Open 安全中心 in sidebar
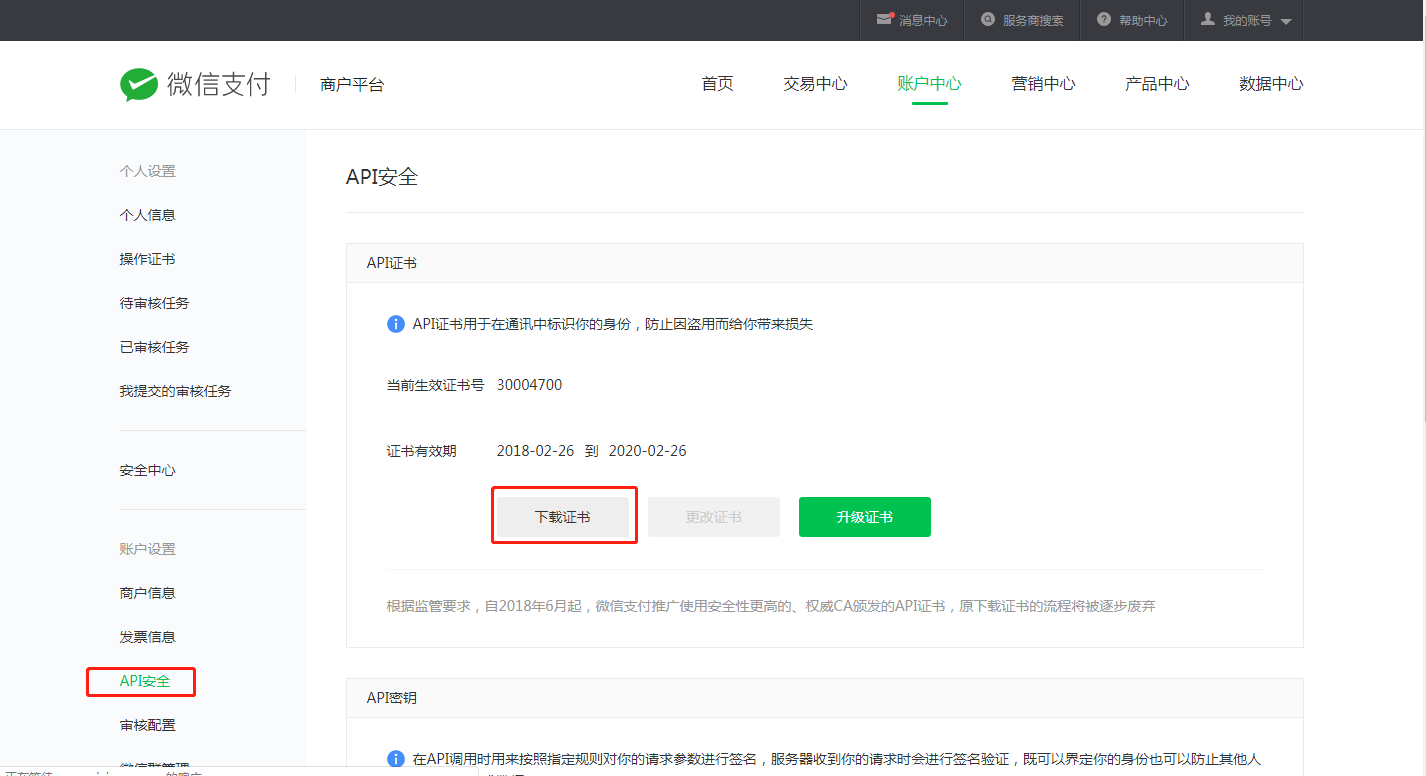This screenshot has width=1426, height=776. (147, 470)
